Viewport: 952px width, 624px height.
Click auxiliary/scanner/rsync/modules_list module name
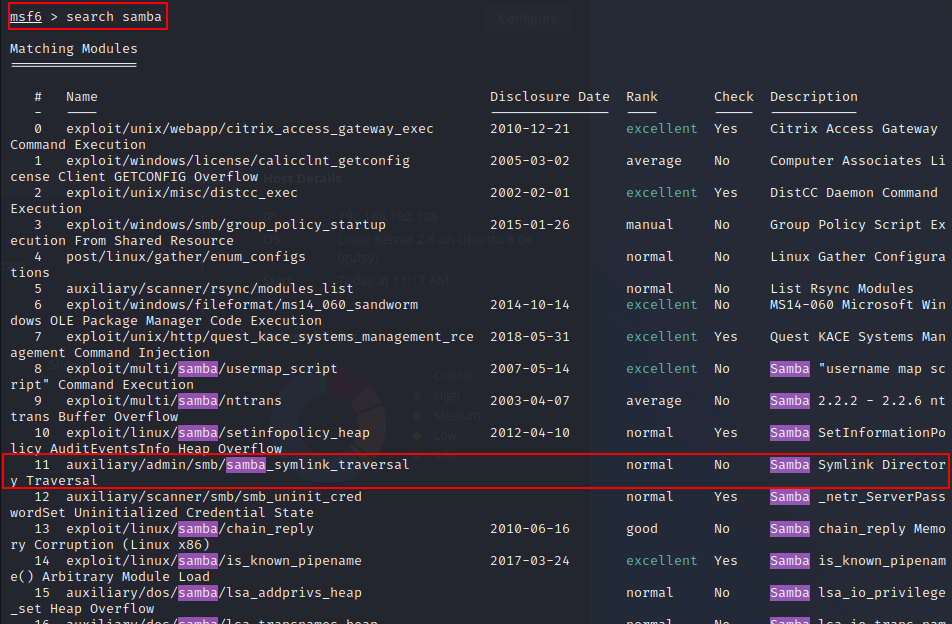(x=209, y=288)
